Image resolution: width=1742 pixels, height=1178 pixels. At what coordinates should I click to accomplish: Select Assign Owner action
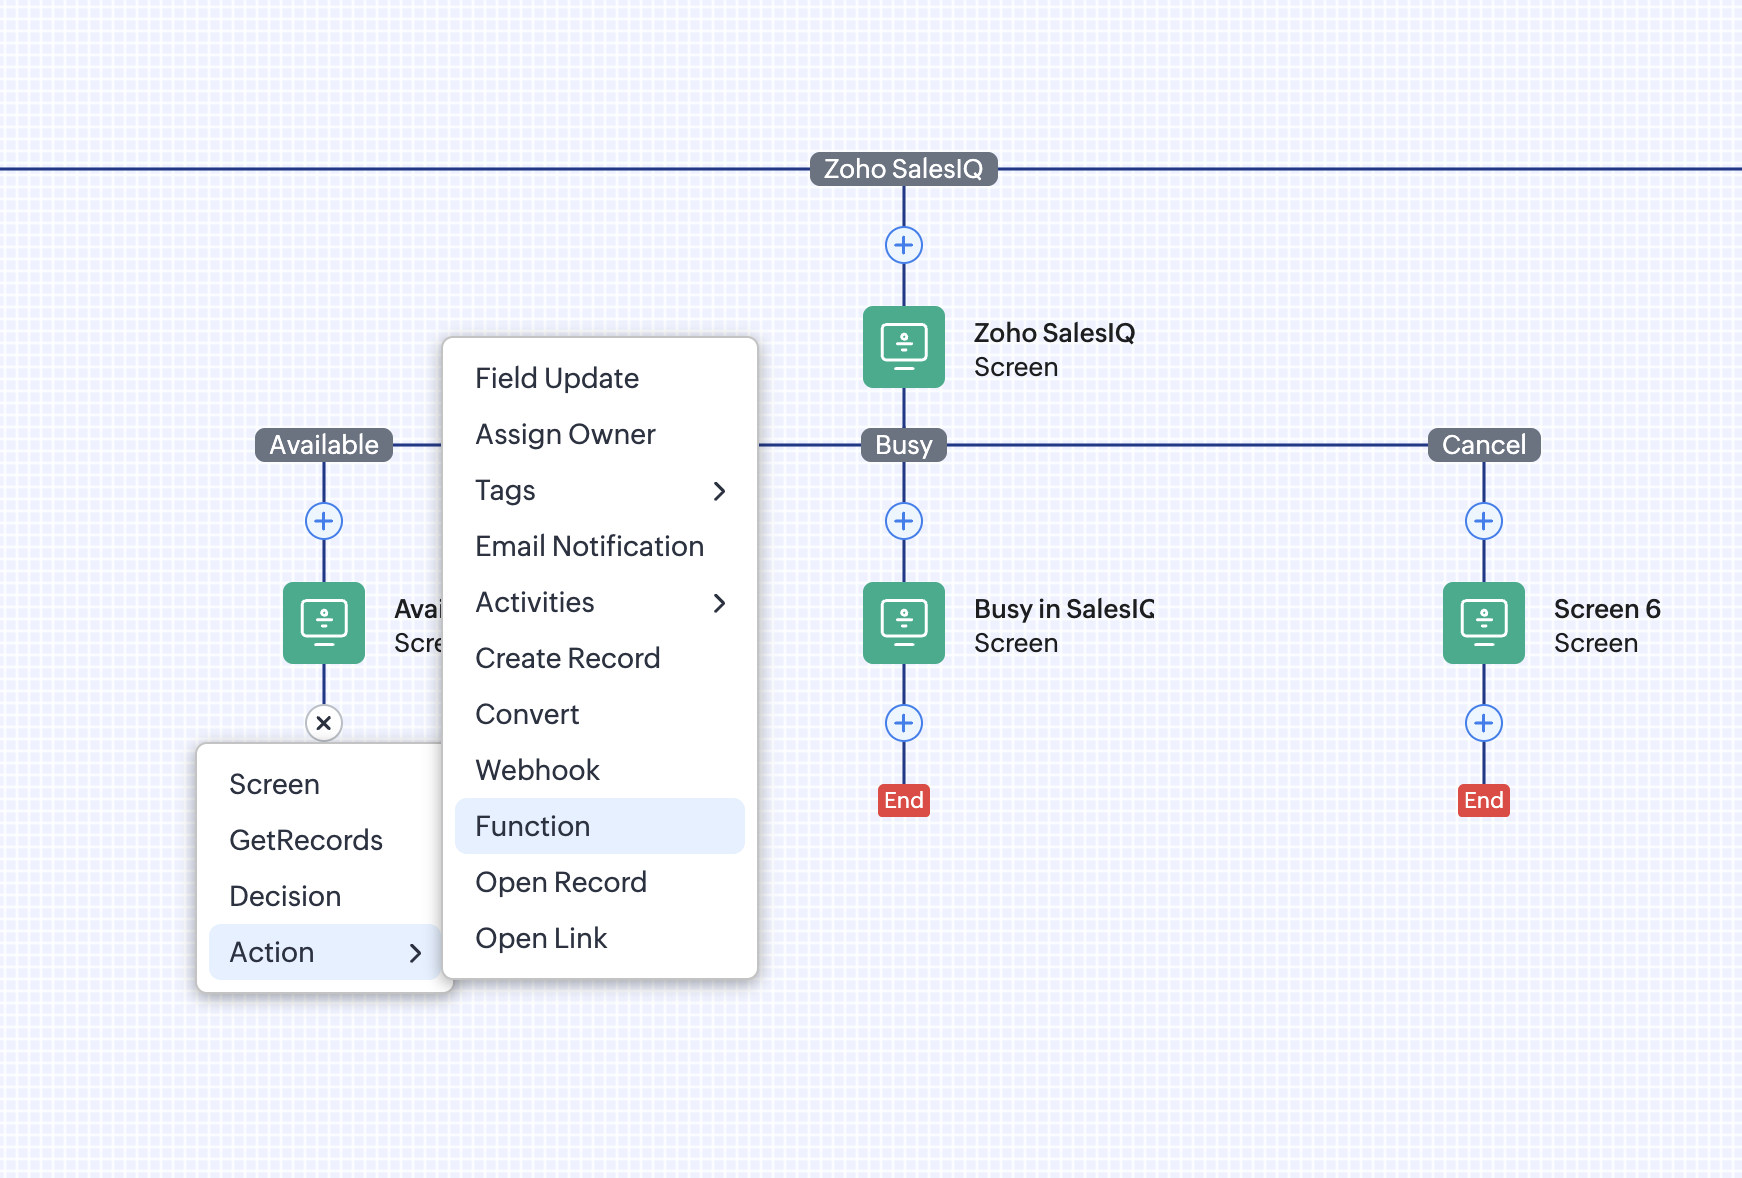tap(600, 434)
